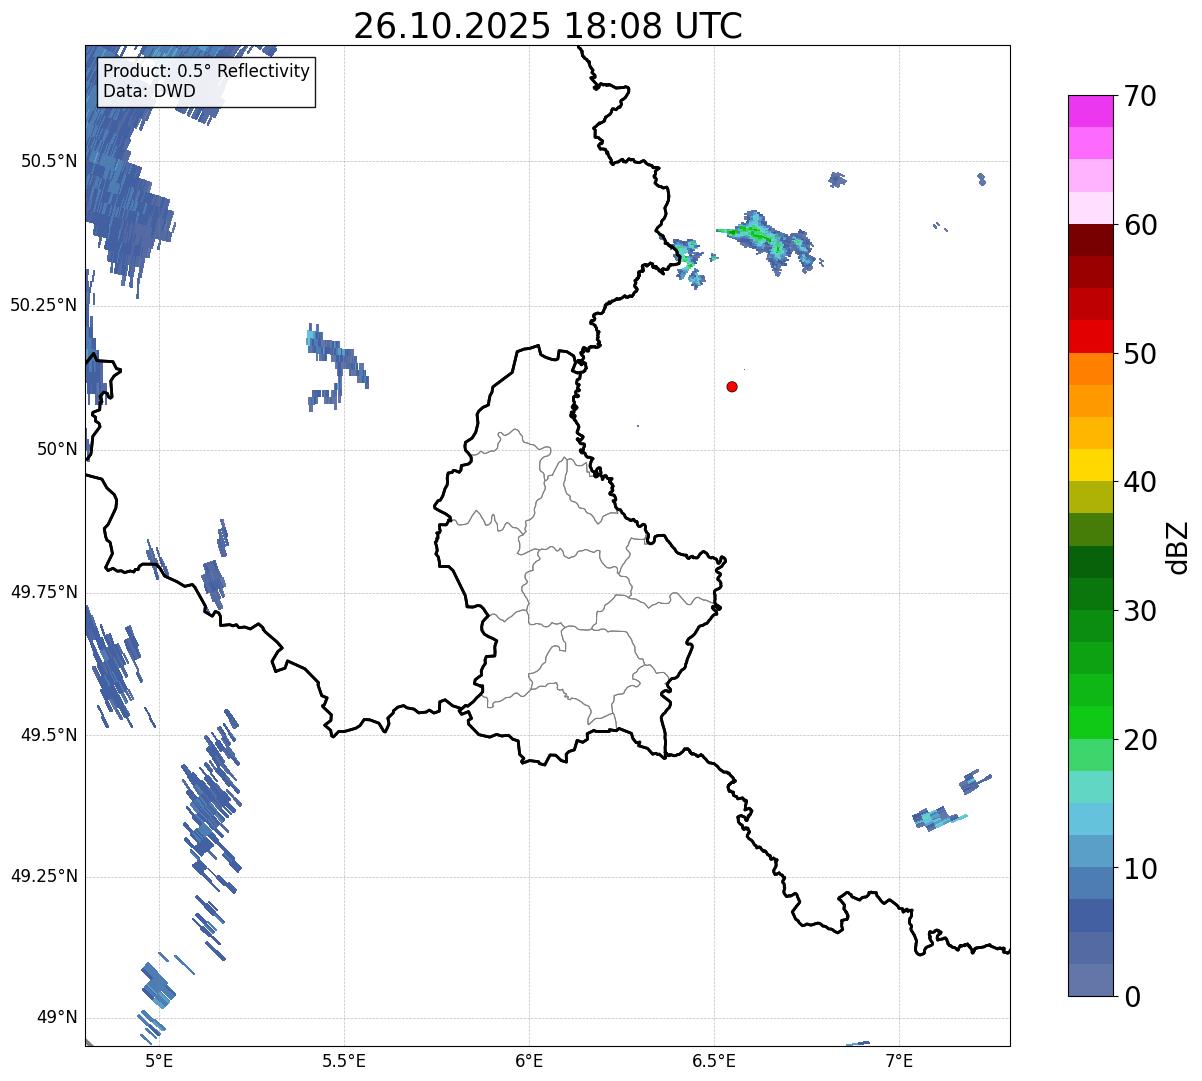Pick the magenta swatch at top of colorbar
Image resolution: width=1202 pixels, height=1081 pixels.
1091,111
